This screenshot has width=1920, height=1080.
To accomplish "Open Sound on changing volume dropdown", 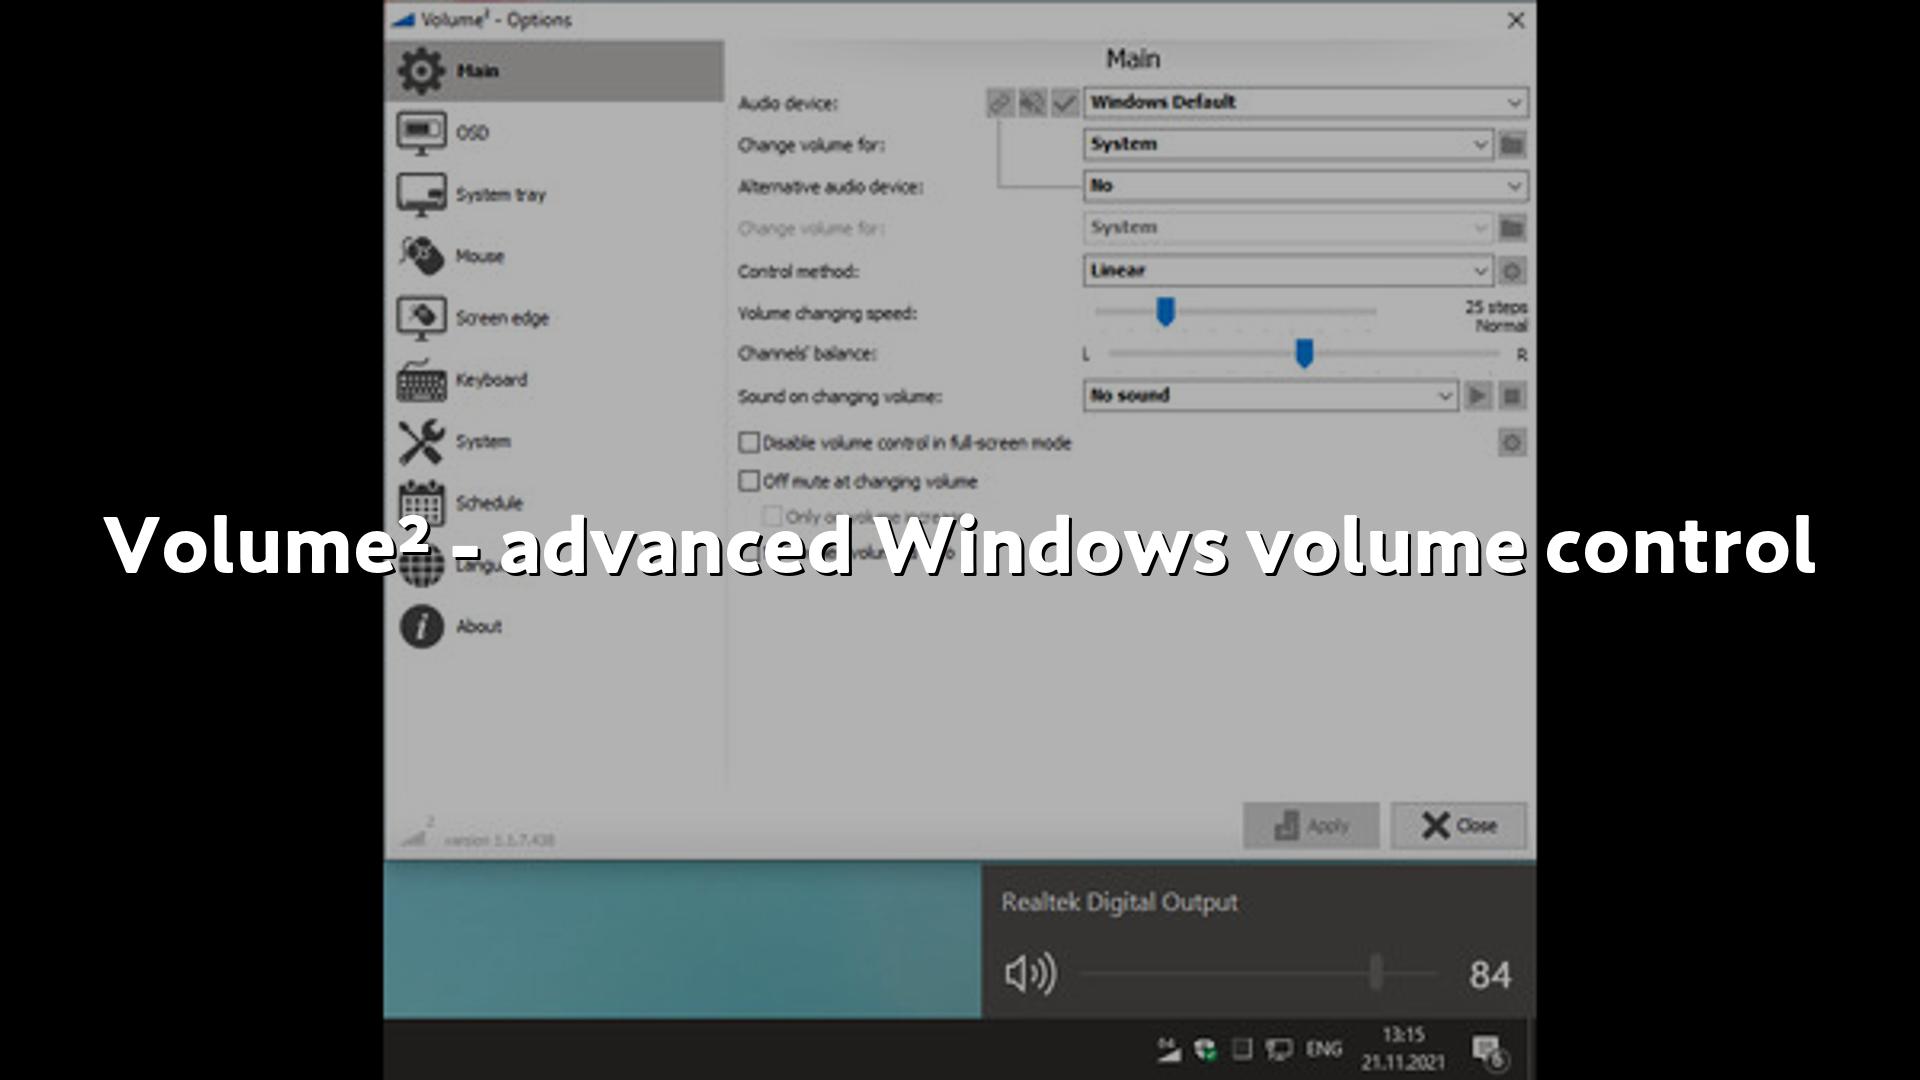I will point(1270,395).
